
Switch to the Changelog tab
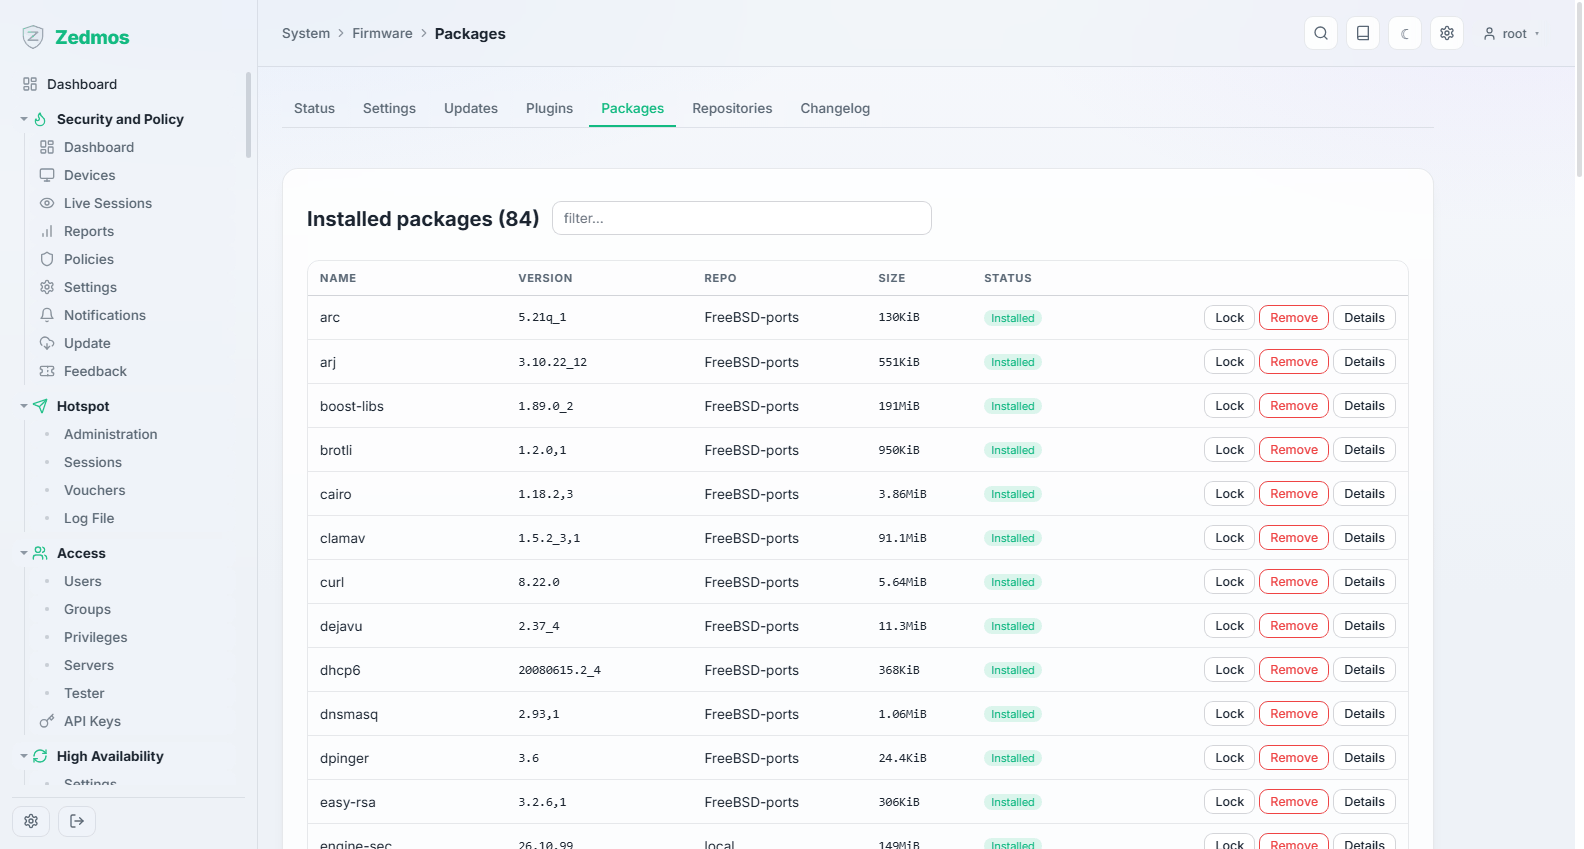[835, 108]
